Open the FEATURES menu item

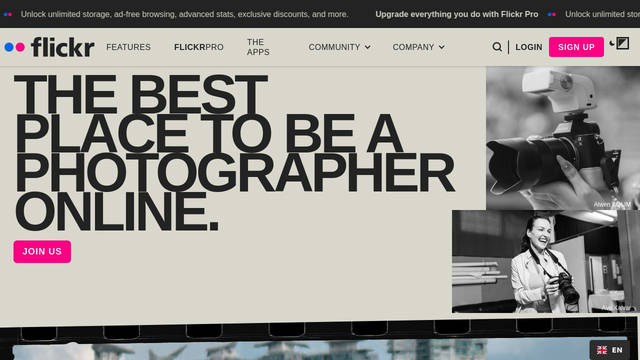tap(128, 47)
